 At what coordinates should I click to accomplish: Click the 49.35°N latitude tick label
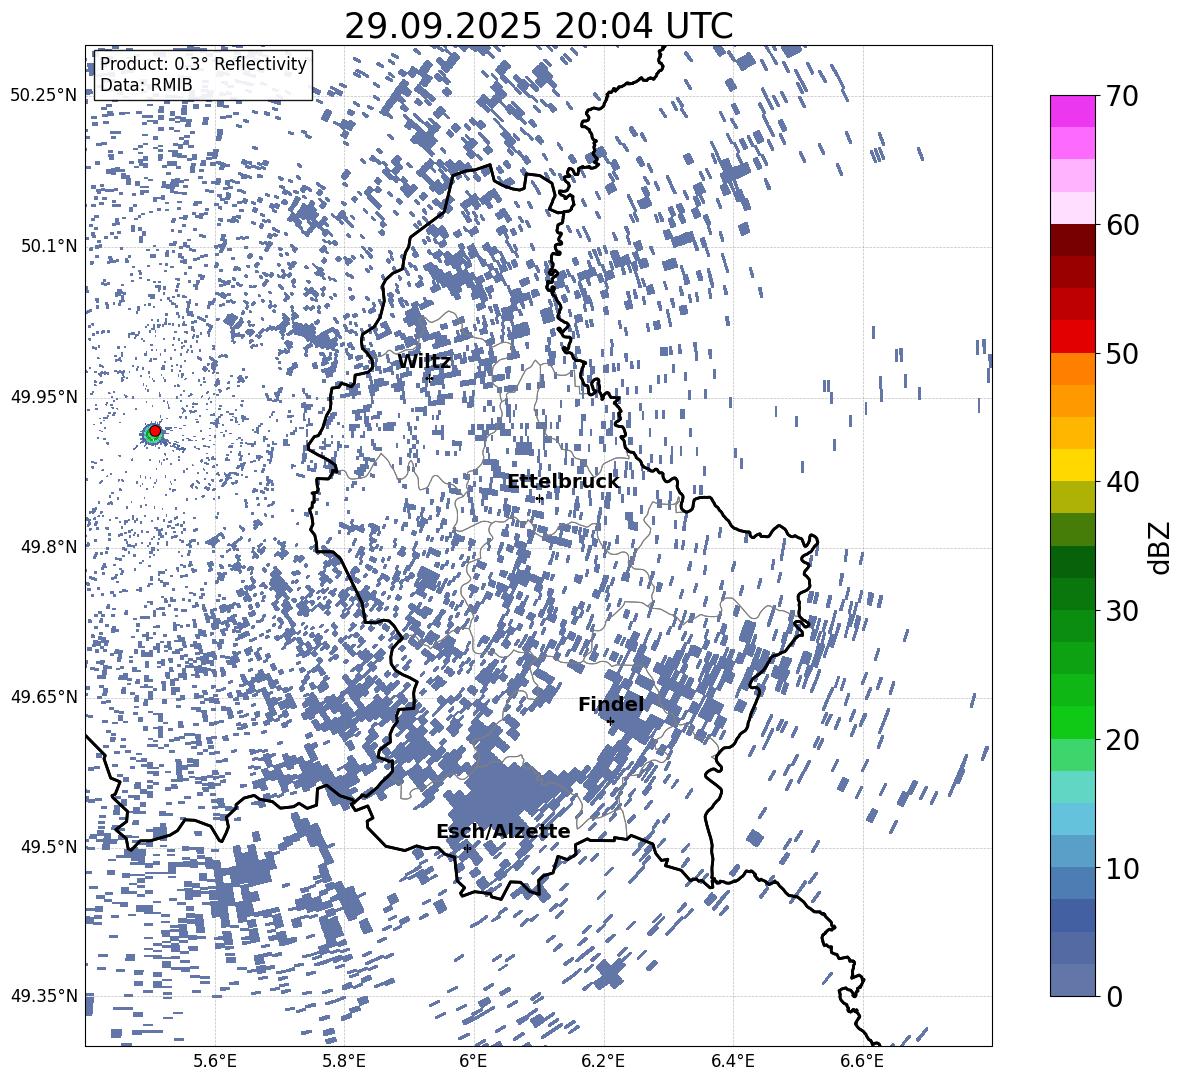[44, 996]
